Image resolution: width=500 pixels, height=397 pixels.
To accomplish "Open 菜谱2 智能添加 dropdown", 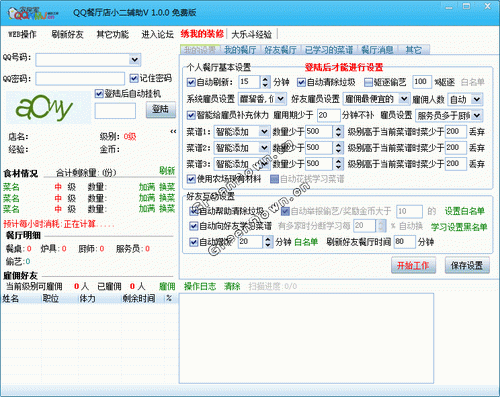I will point(264,147).
